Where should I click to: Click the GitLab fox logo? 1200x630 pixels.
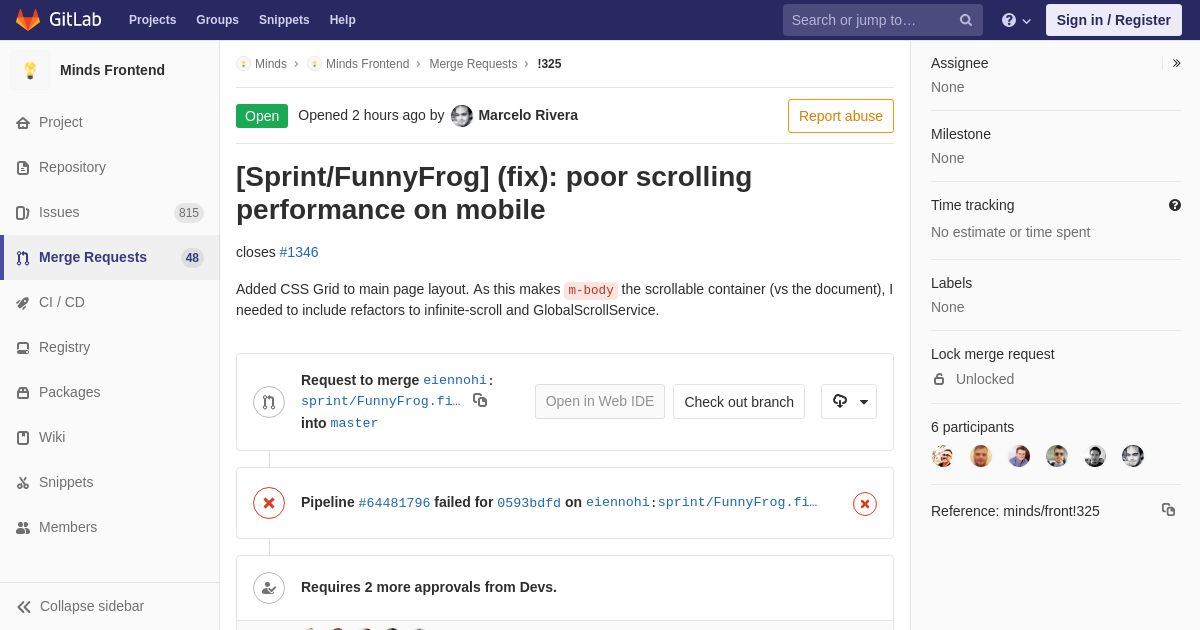click(x=28, y=20)
